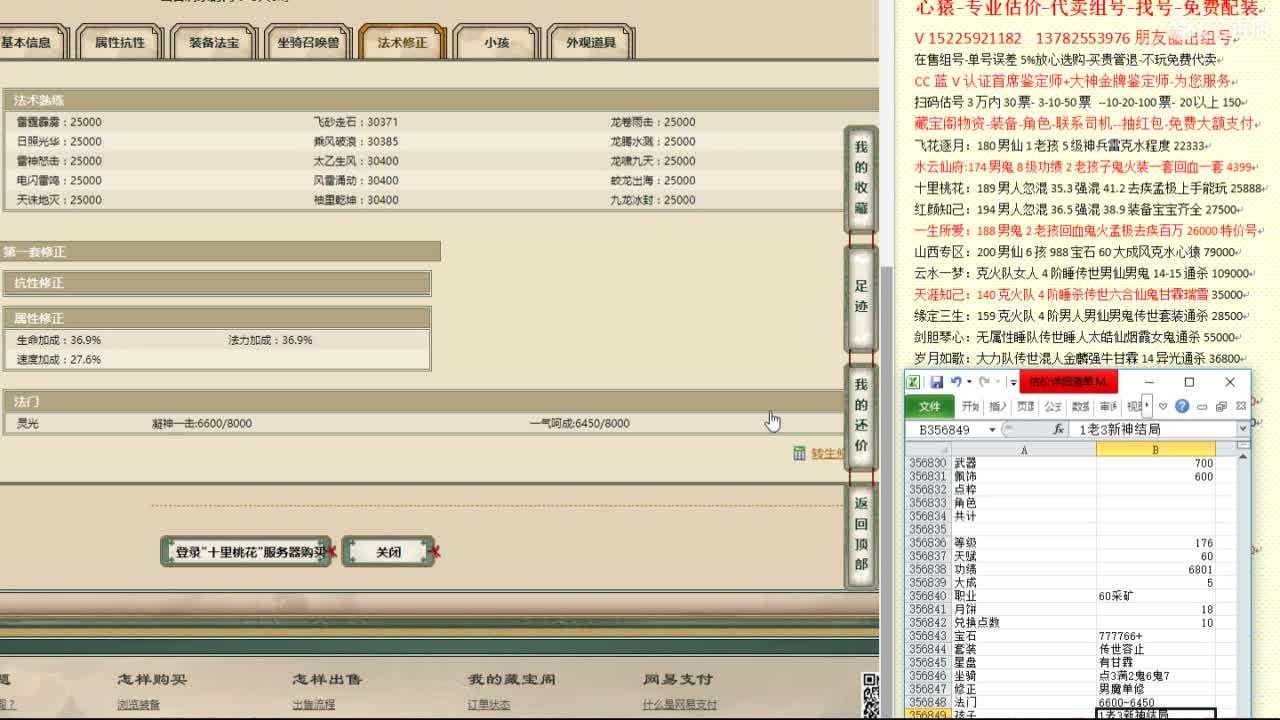
Task: Open the Customize Quick Access Toolbar dropdown
Action: click(x=1012, y=383)
